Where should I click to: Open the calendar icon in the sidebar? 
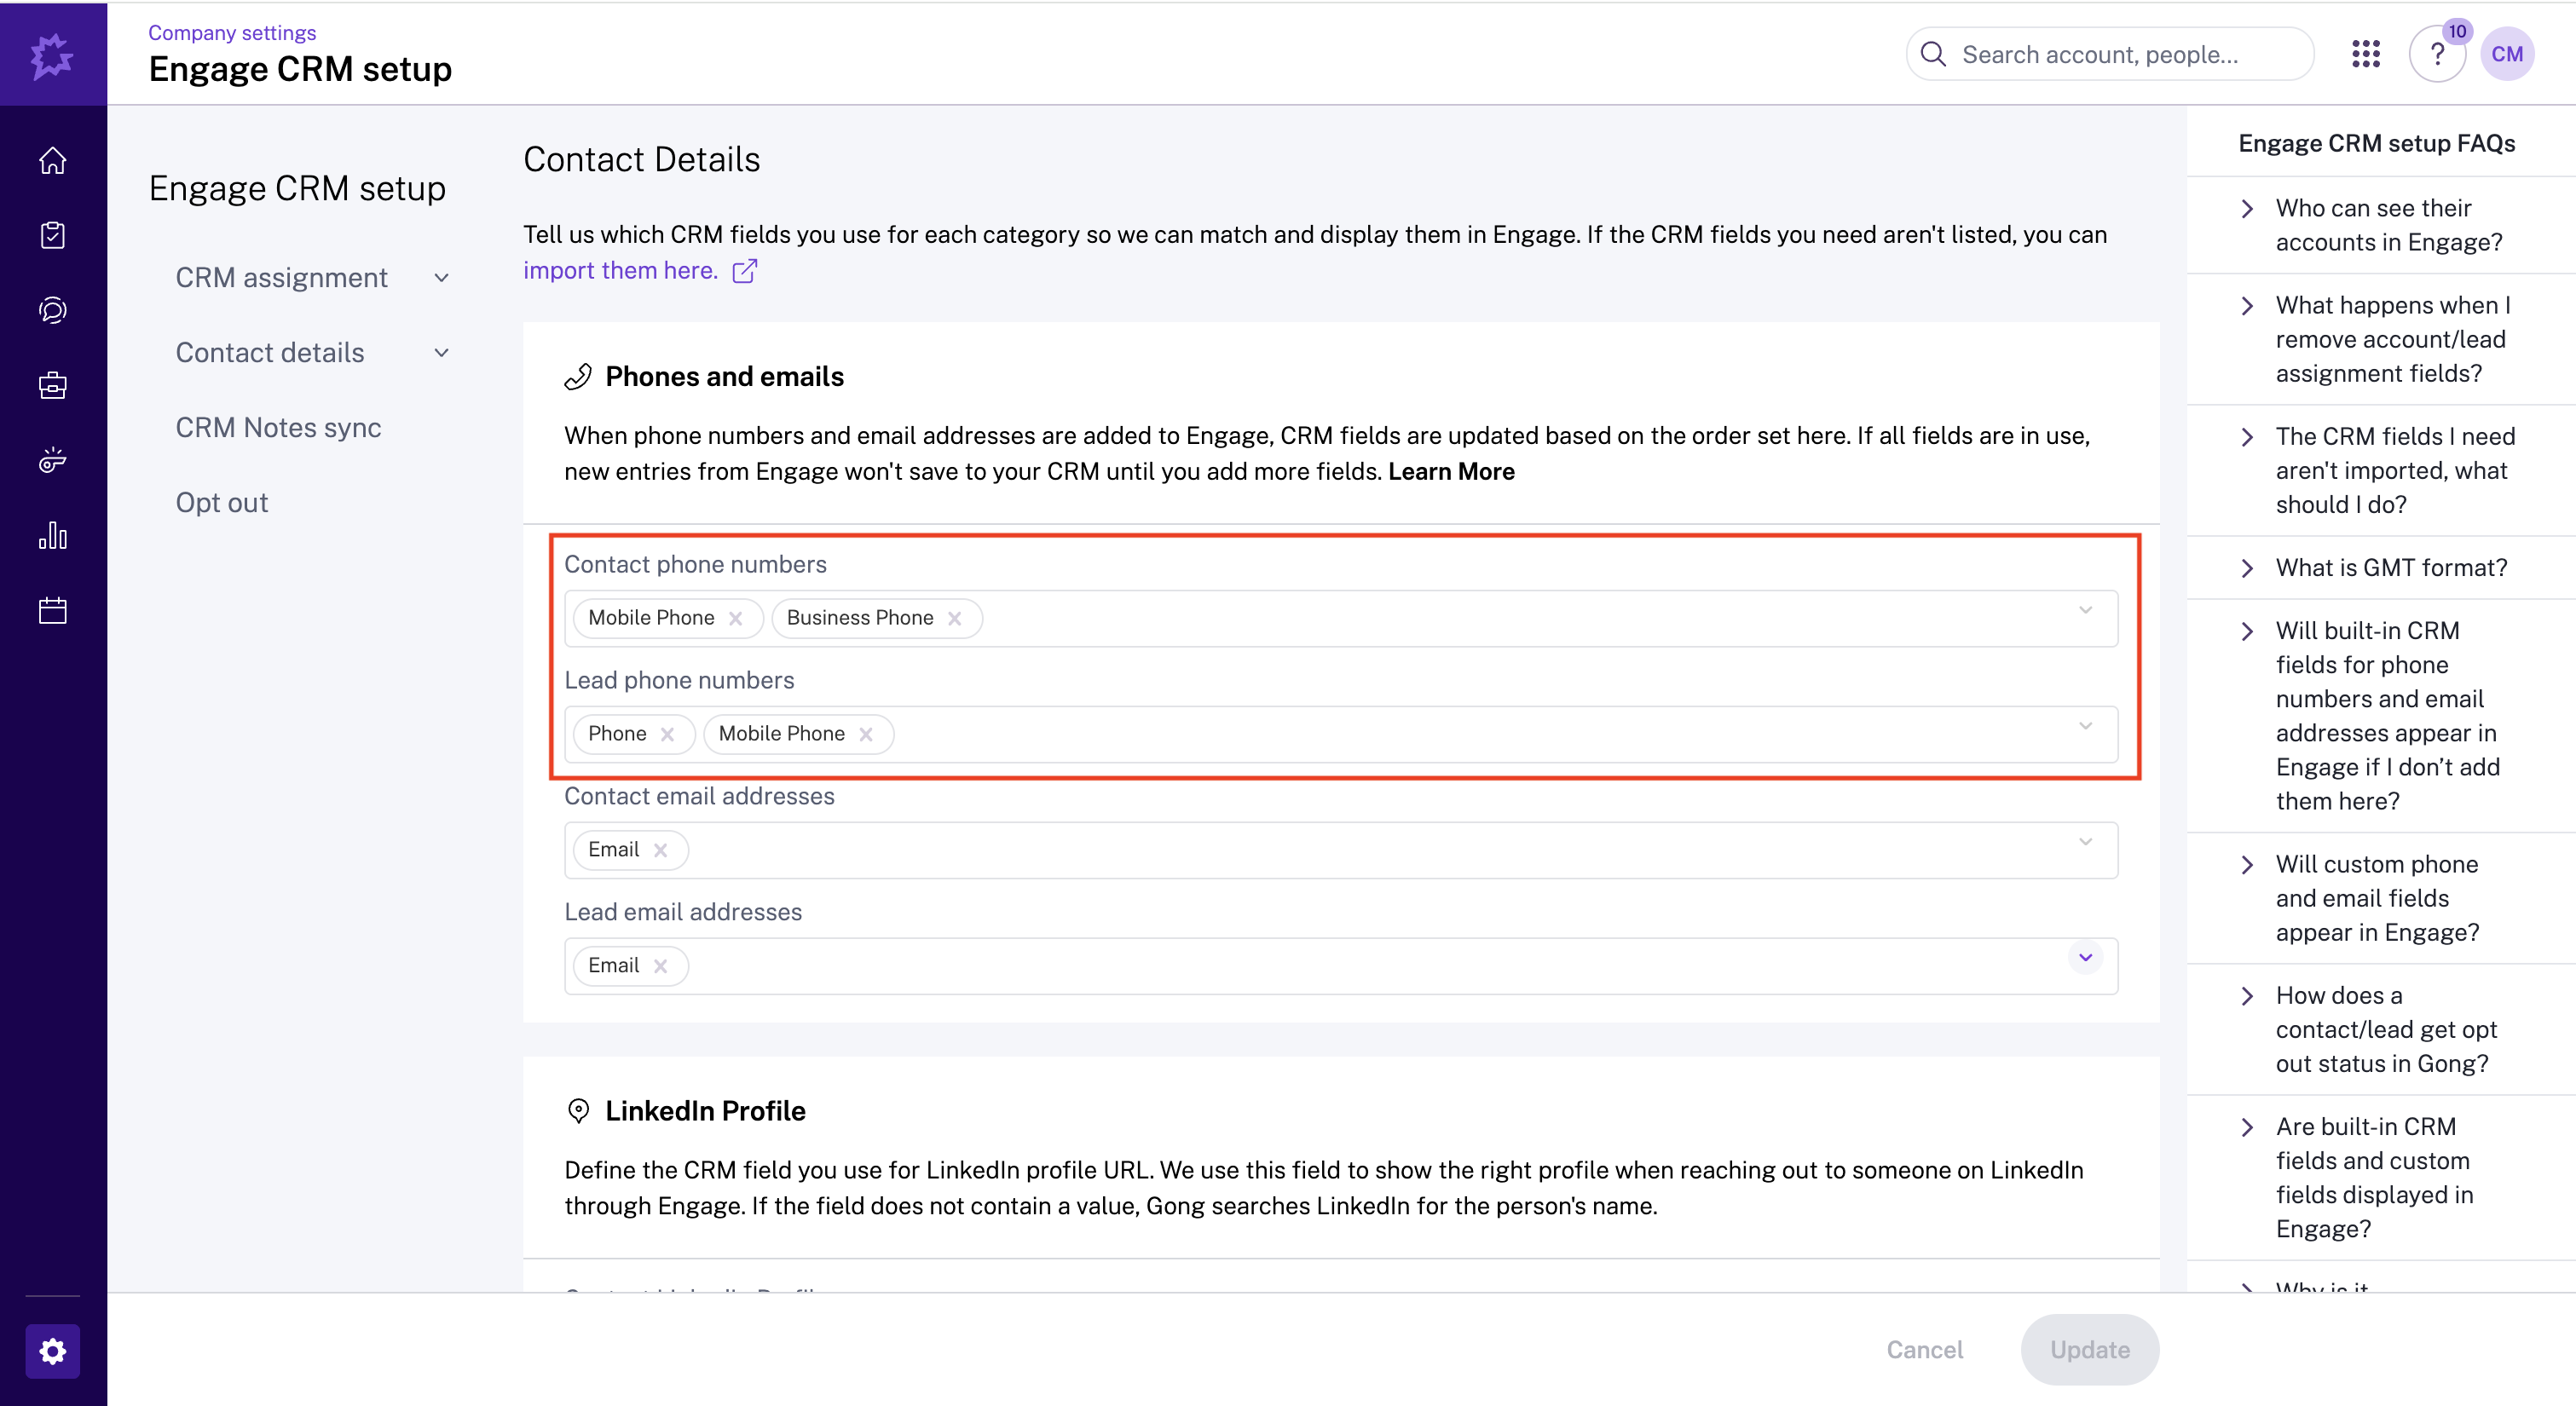coord(53,610)
